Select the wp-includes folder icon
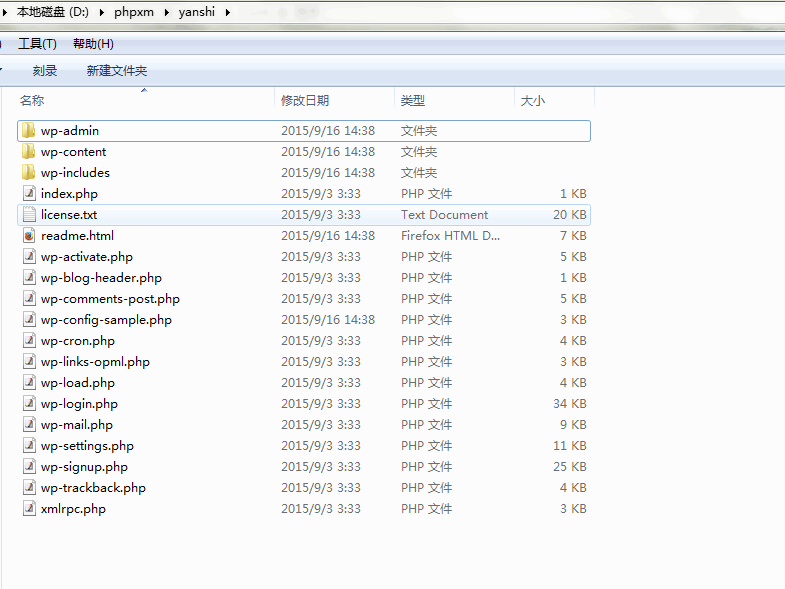Screen dimensions: 785x589 tap(29, 173)
